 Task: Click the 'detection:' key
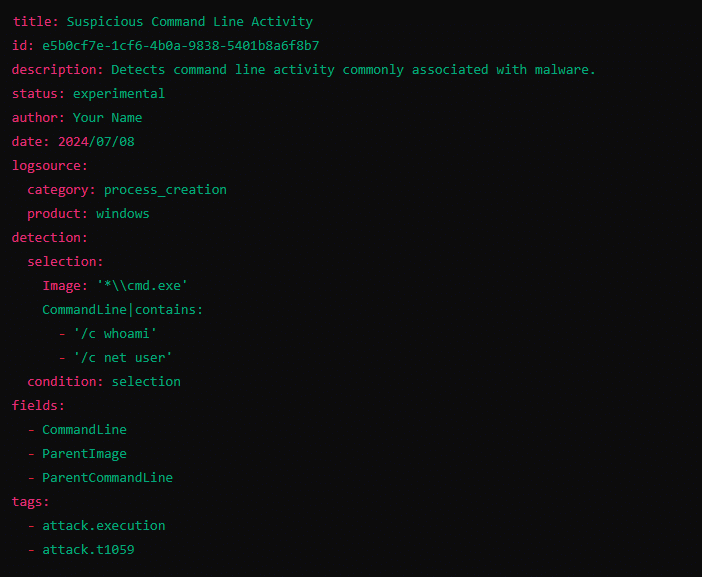click(50, 238)
